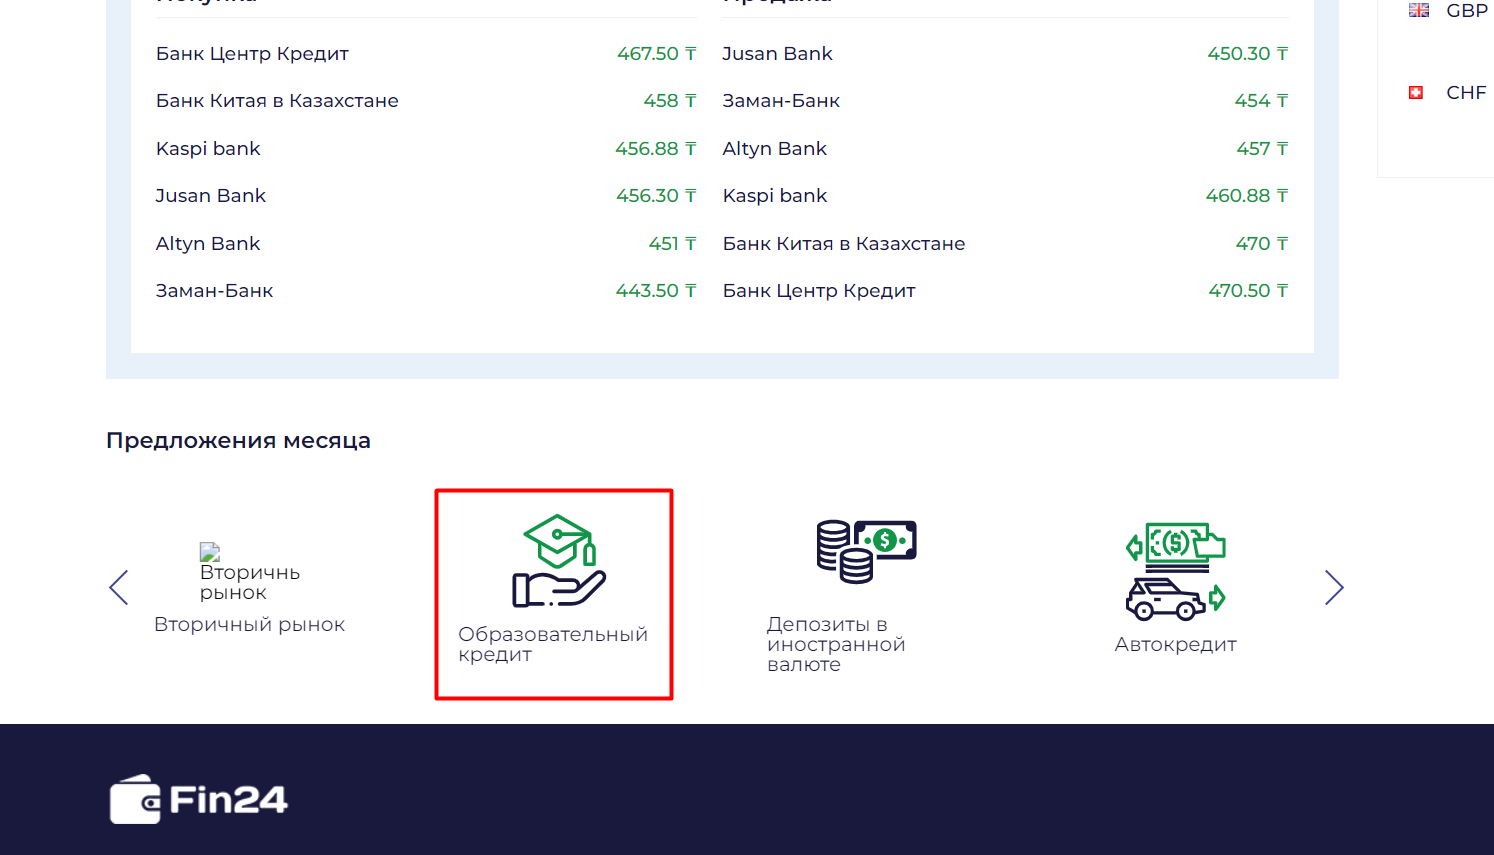This screenshot has height=855, width=1494.
Task: Click the 456.30 ₸ buy rate
Action: coord(656,196)
